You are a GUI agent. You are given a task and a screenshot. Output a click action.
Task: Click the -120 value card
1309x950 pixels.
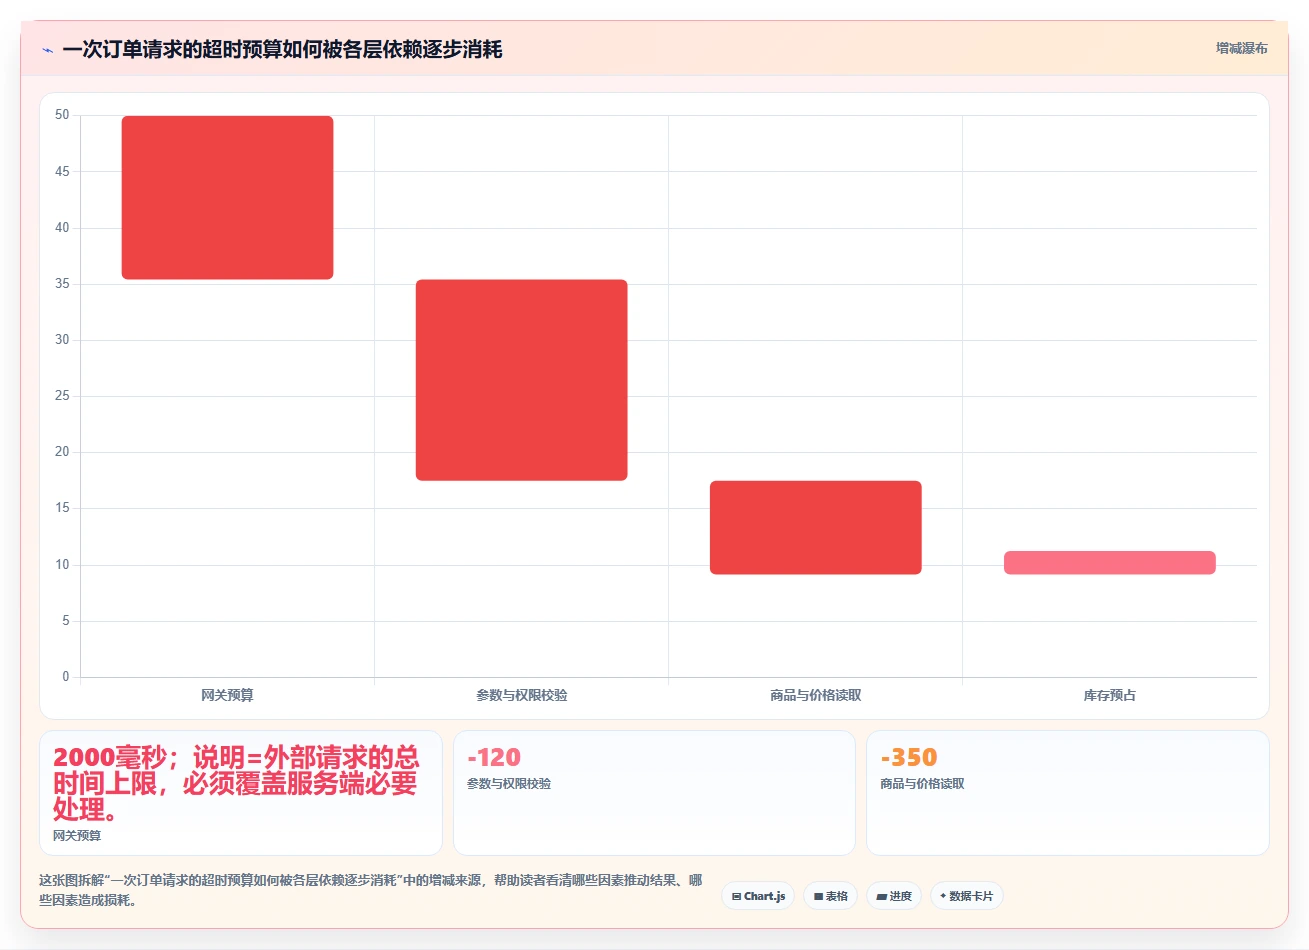click(x=654, y=793)
